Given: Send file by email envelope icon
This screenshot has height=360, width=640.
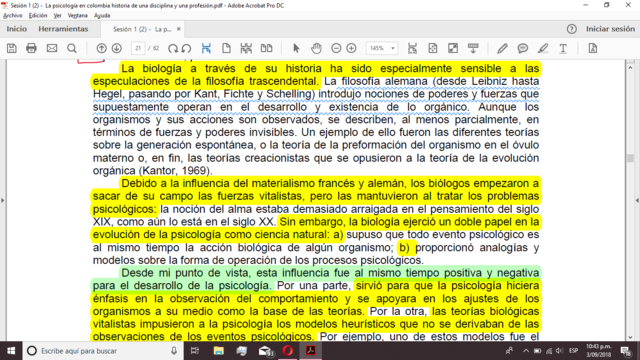Looking at the screenshot, I should pyautogui.click(x=52, y=48).
